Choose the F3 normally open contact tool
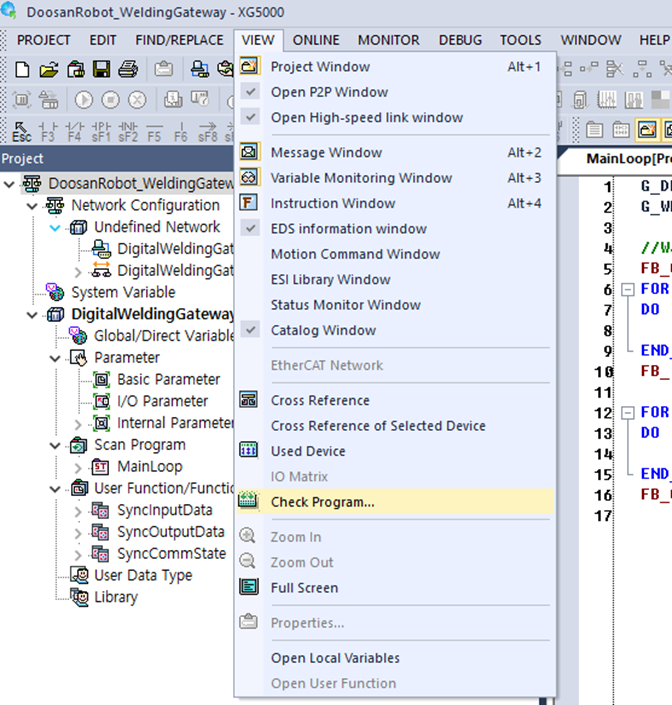The width and height of the screenshot is (672, 705). coord(47,131)
